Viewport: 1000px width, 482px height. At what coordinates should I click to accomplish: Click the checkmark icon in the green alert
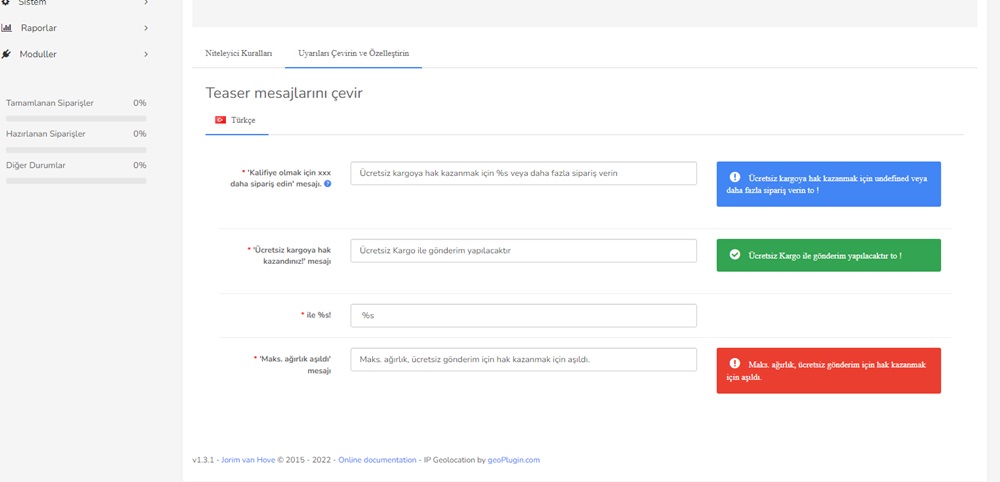click(735, 254)
